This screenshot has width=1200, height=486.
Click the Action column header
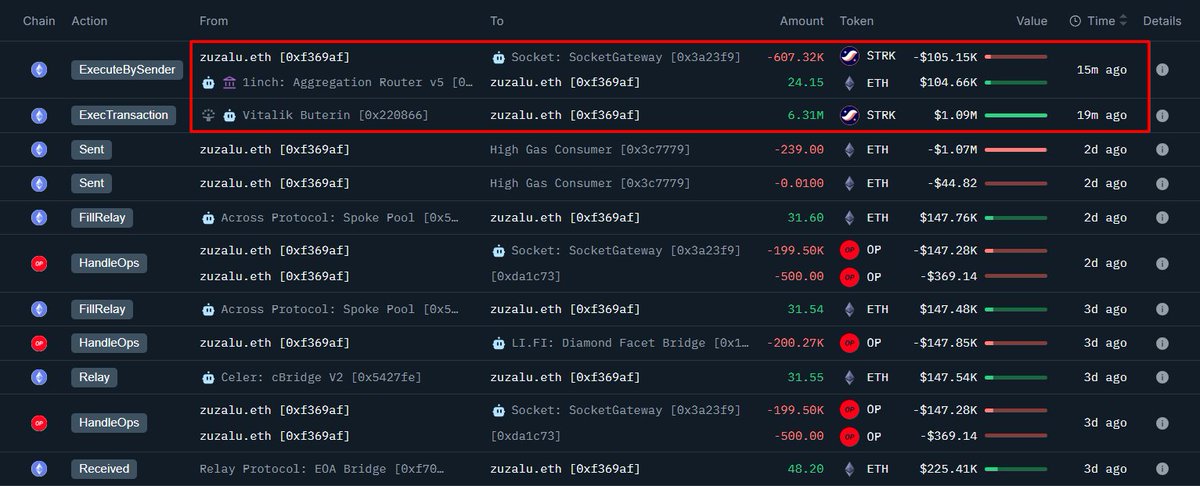[90, 20]
